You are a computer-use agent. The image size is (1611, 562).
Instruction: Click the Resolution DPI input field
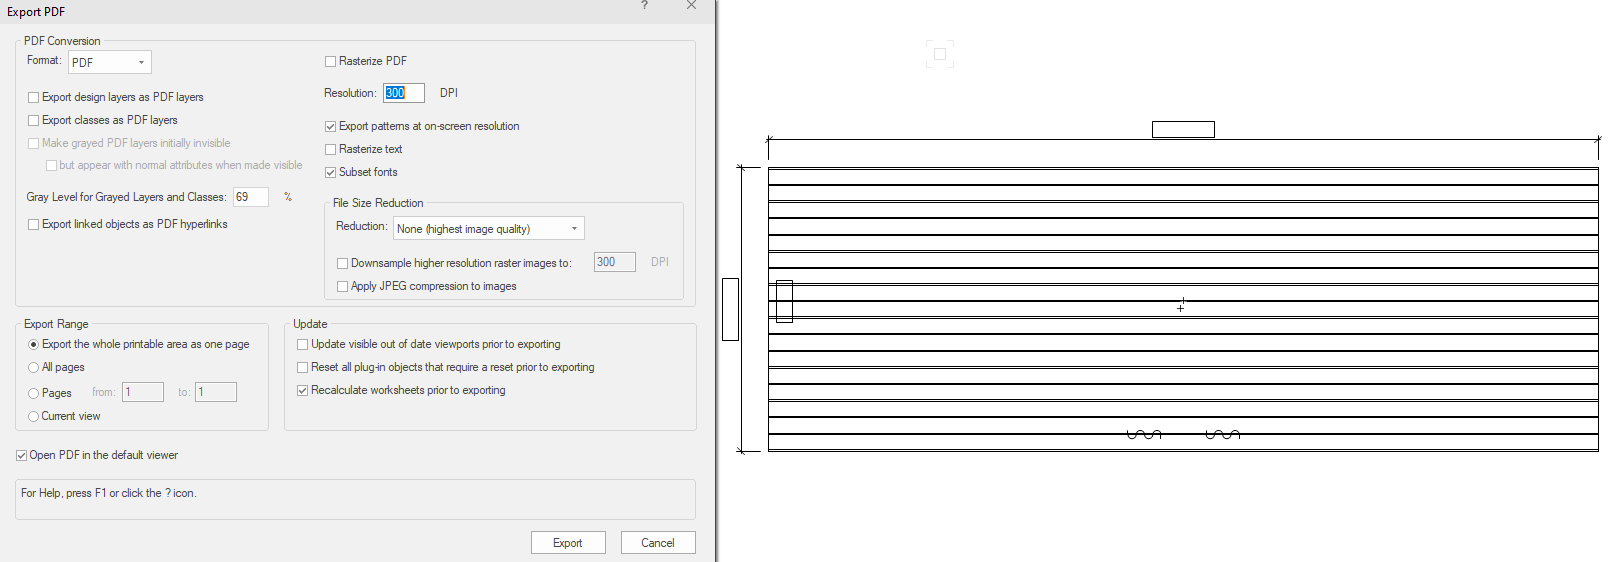404,93
